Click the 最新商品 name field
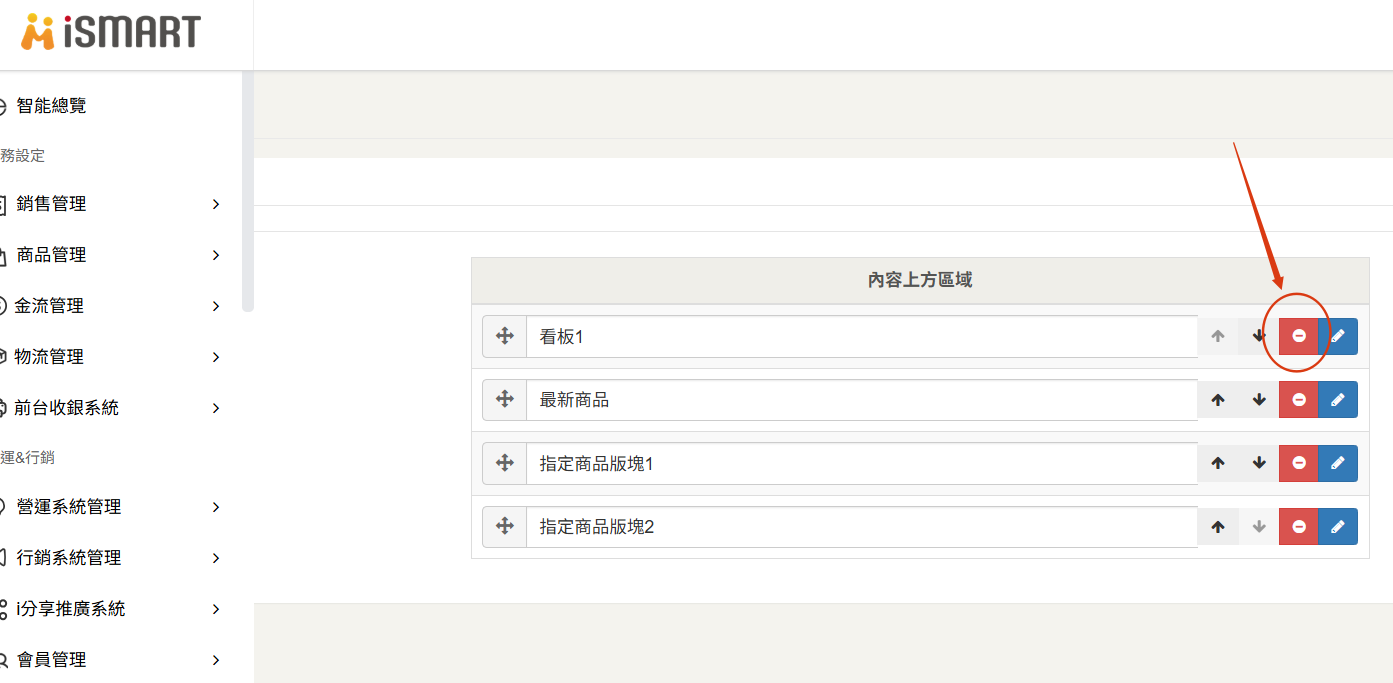 (x=862, y=400)
